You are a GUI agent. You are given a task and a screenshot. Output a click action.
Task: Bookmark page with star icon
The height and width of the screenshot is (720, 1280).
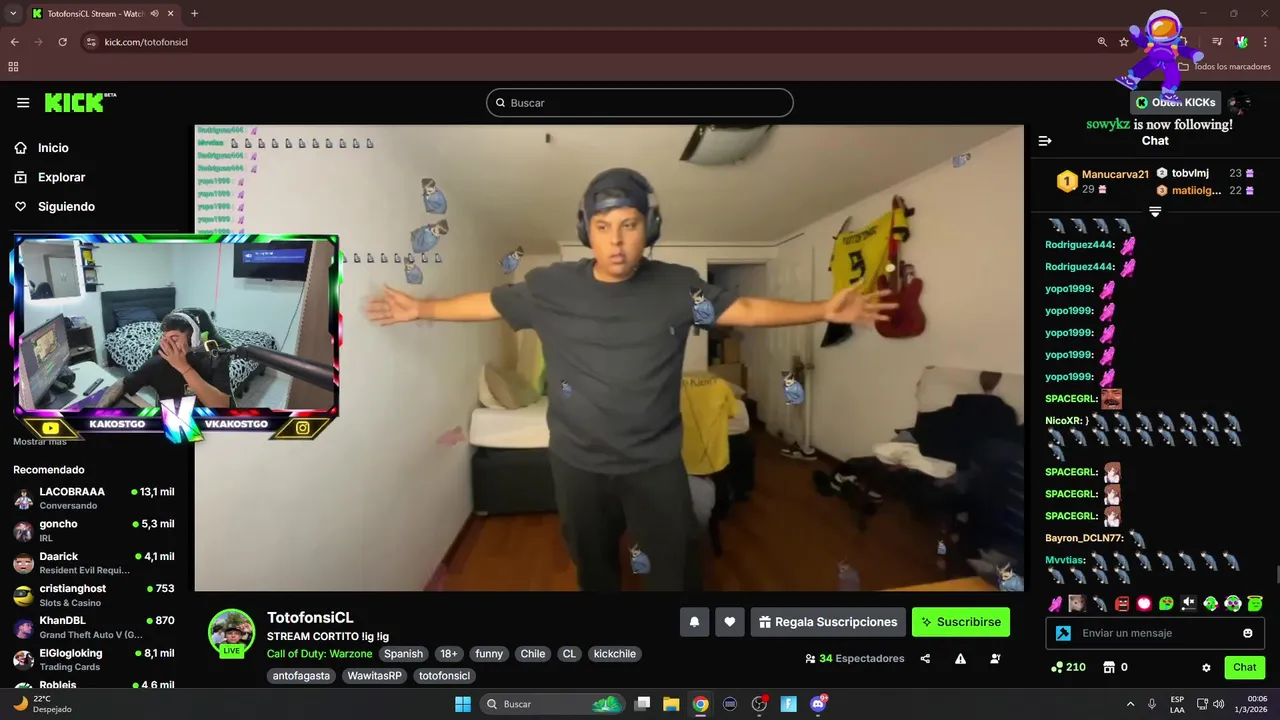[1124, 42]
